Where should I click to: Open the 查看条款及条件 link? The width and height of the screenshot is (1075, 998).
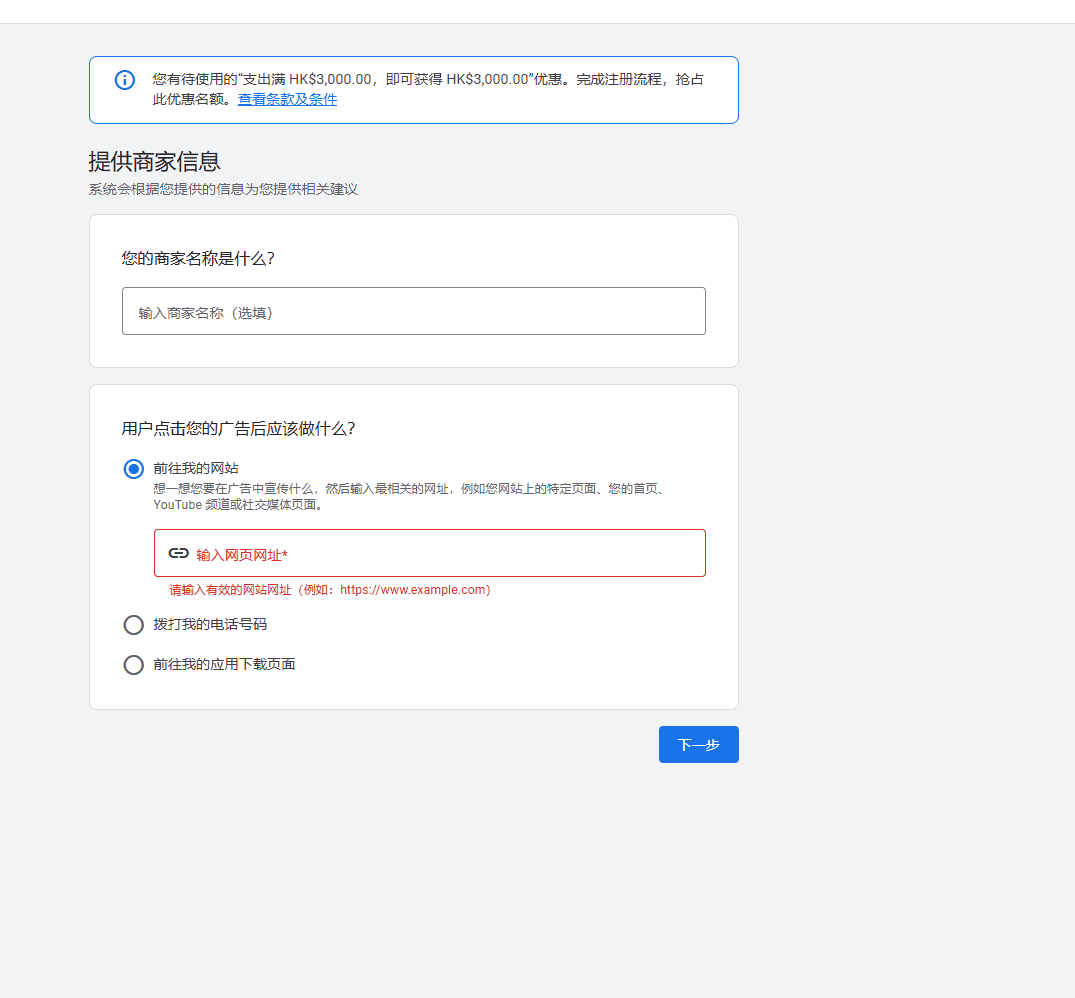pyautogui.click(x=287, y=99)
